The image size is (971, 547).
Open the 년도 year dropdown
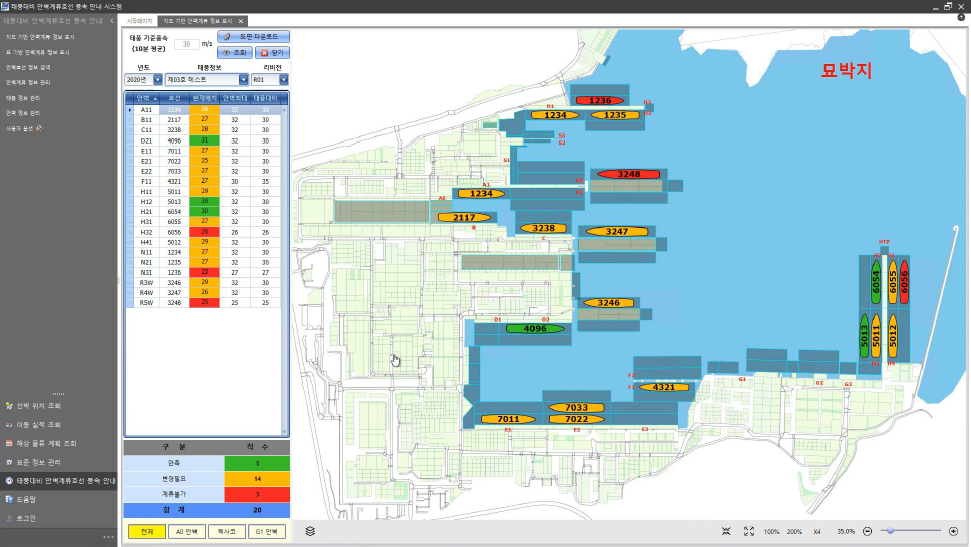coord(157,79)
